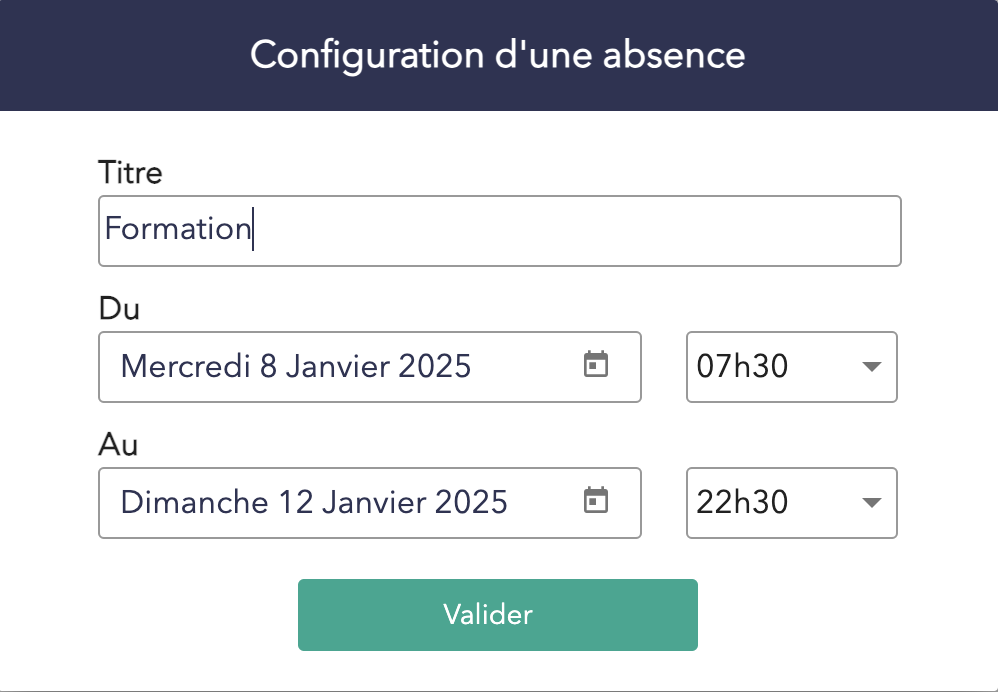Select the Dimanche 12 Janvier 2025 date text
The width and height of the screenshot is (998, 692).
[x=313, y=501]
